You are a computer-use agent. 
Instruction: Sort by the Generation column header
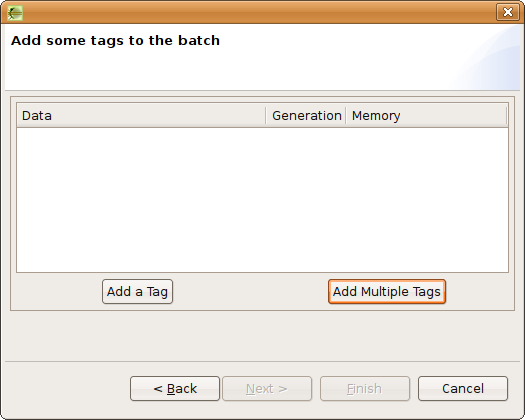click(306, 116)
